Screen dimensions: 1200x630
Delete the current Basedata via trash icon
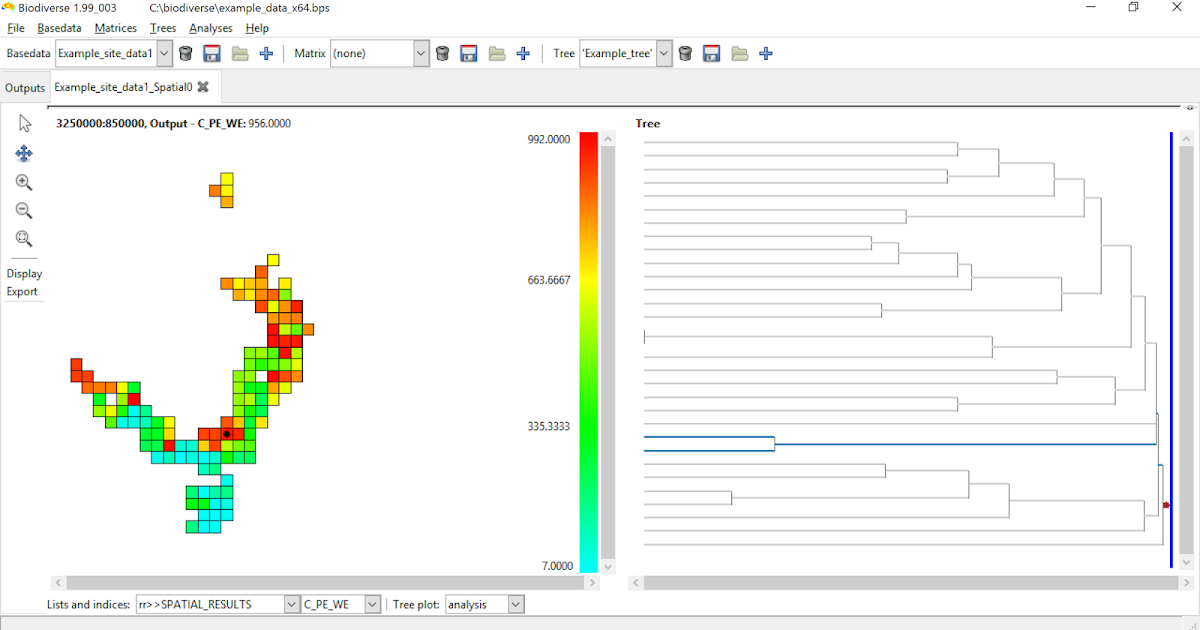pos(185,53)
